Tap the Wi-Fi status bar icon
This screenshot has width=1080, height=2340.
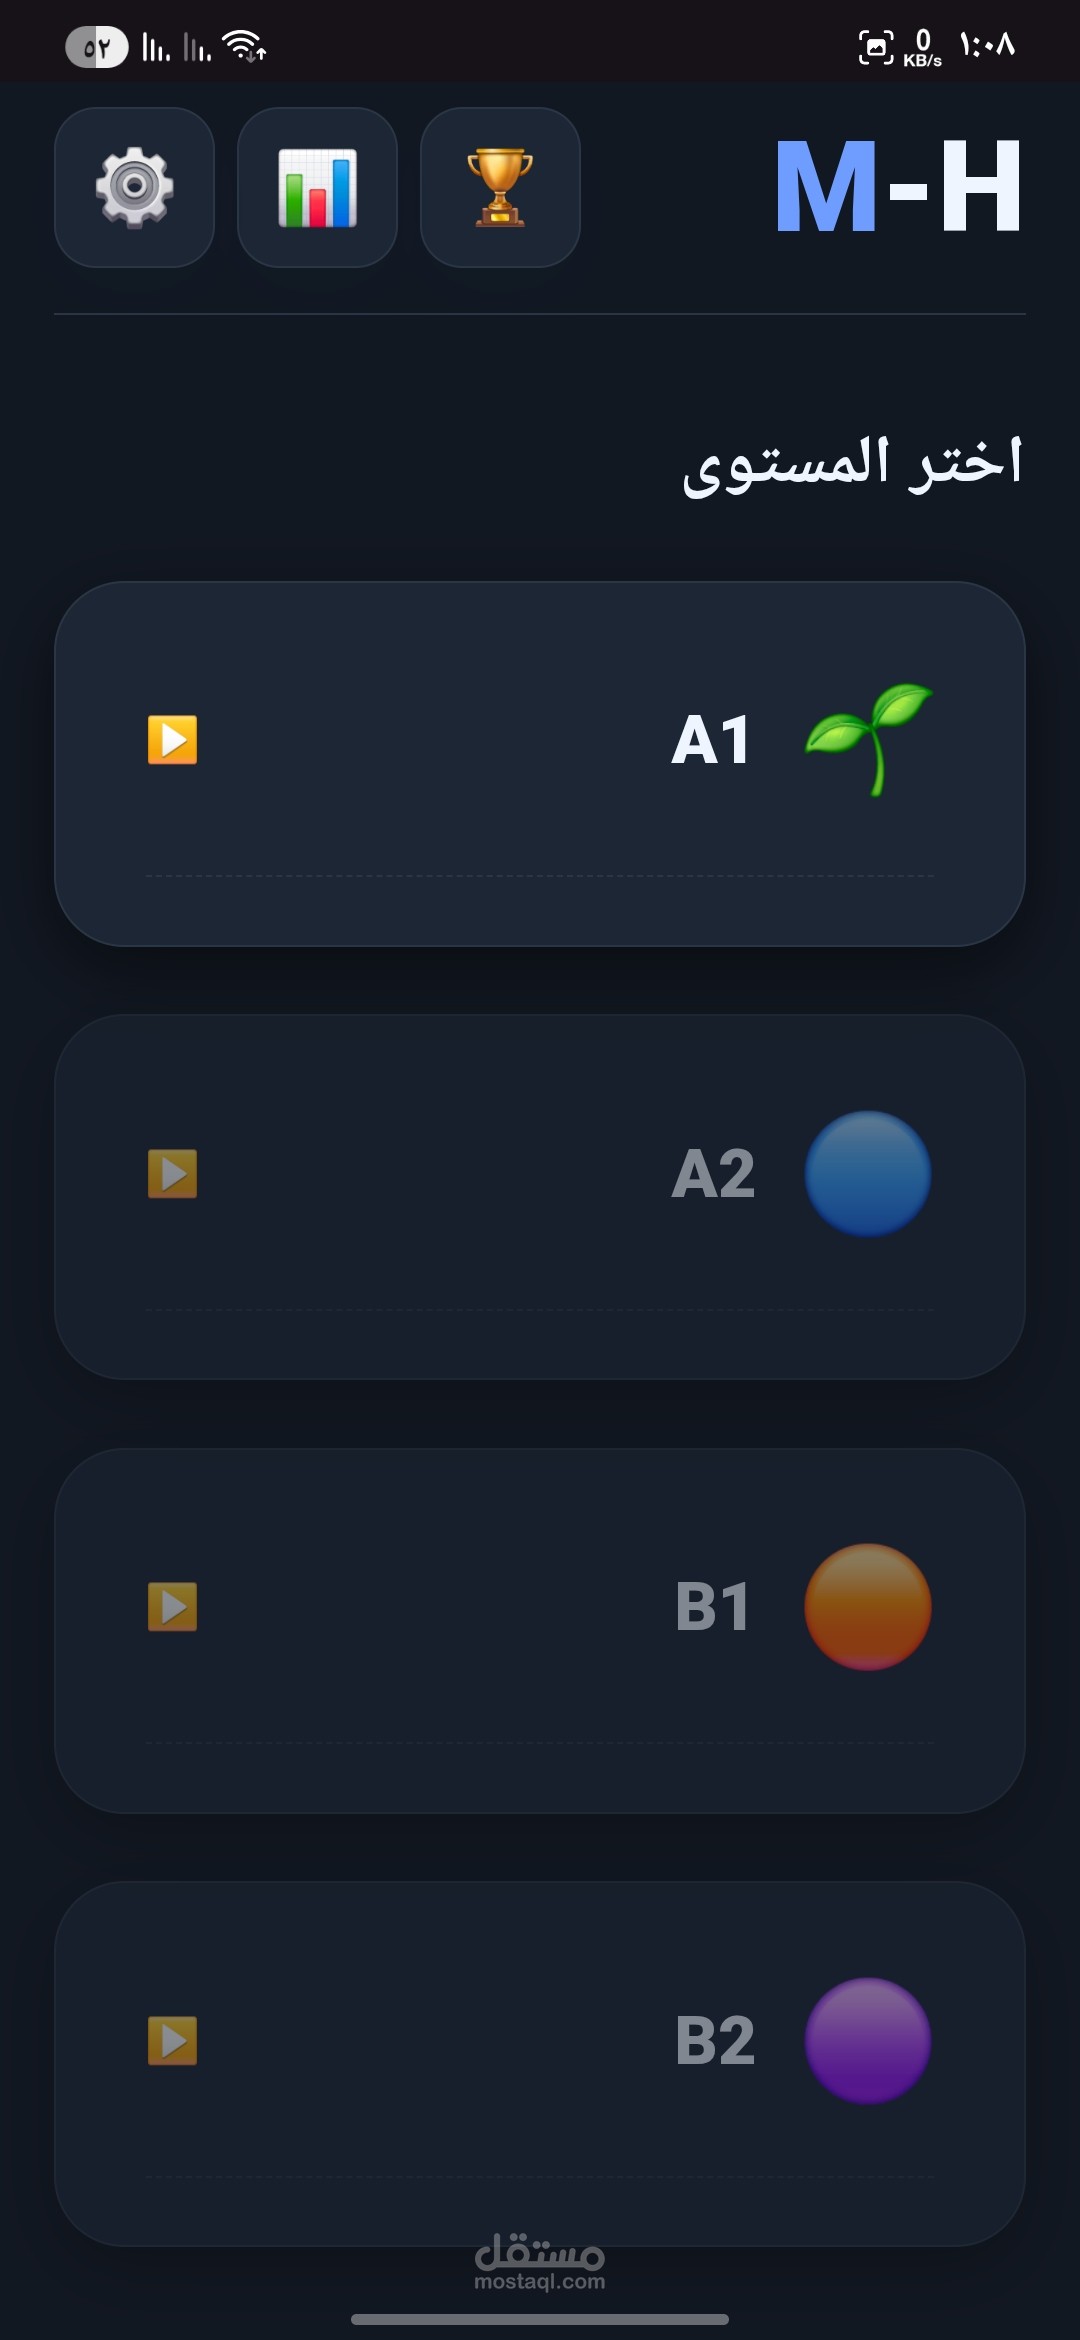243,46
